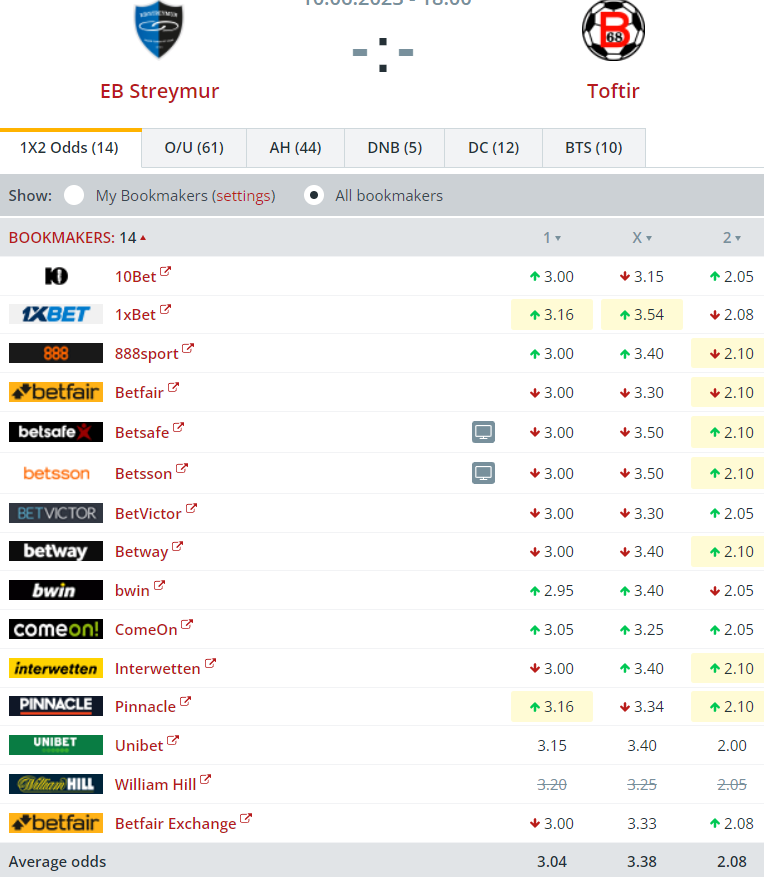Click the Betfair Exchange logo
Image resolution: width=764 pixels, height=877 pixels.
tap(56, 823)
